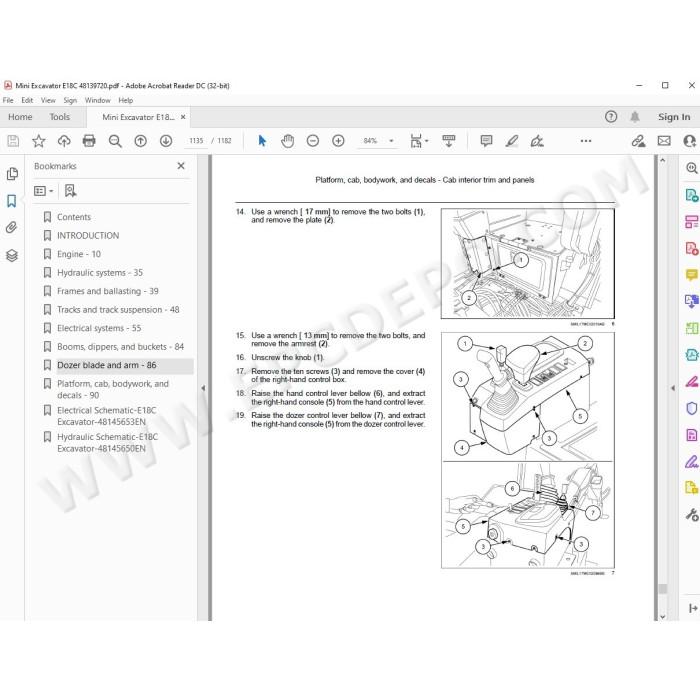
Task: Open the Edit menu
Action: 27,100
